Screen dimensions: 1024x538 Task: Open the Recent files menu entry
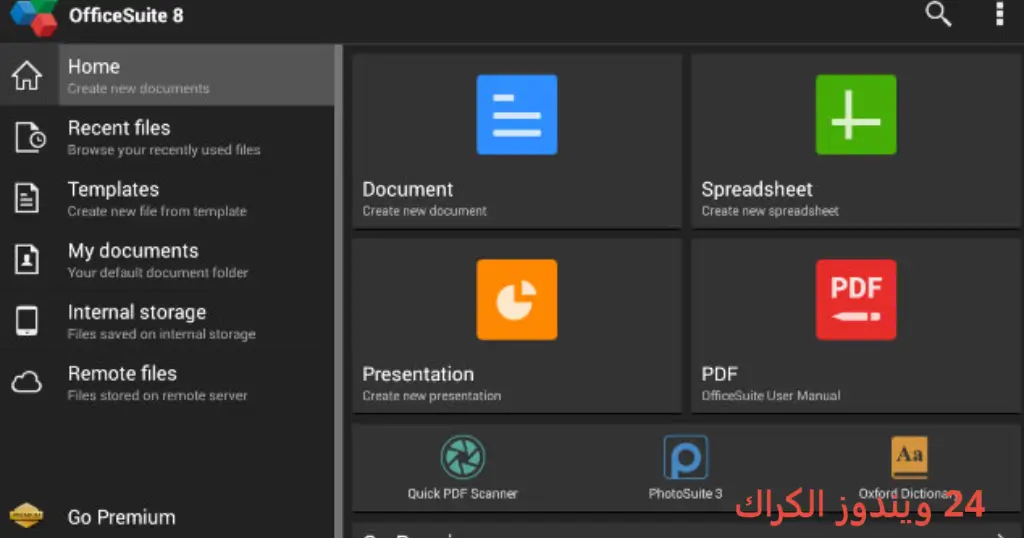tap(167, 137)
